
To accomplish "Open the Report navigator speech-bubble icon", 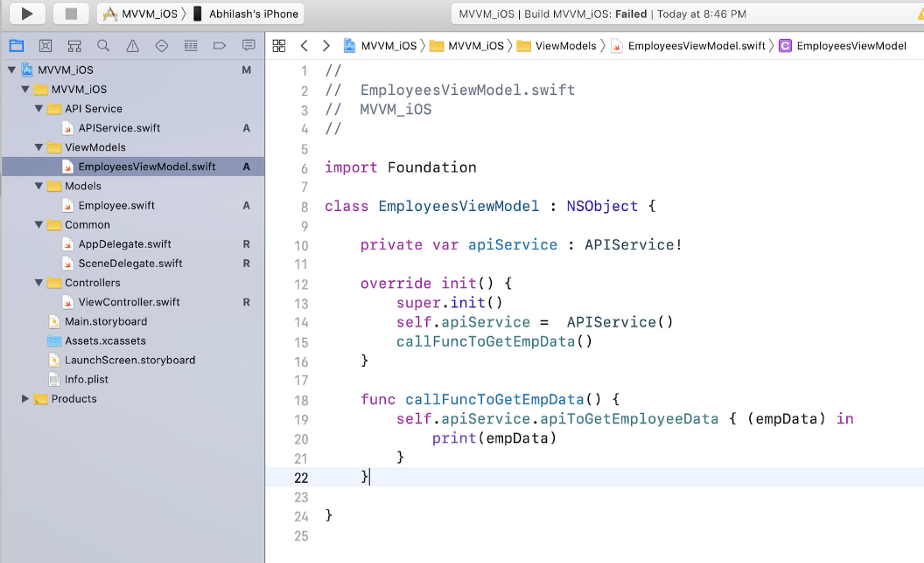I will [248, 46].
